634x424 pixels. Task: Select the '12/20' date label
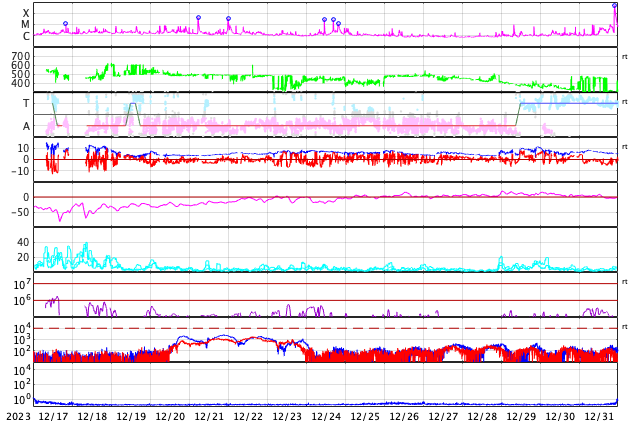tap(170, 417)
